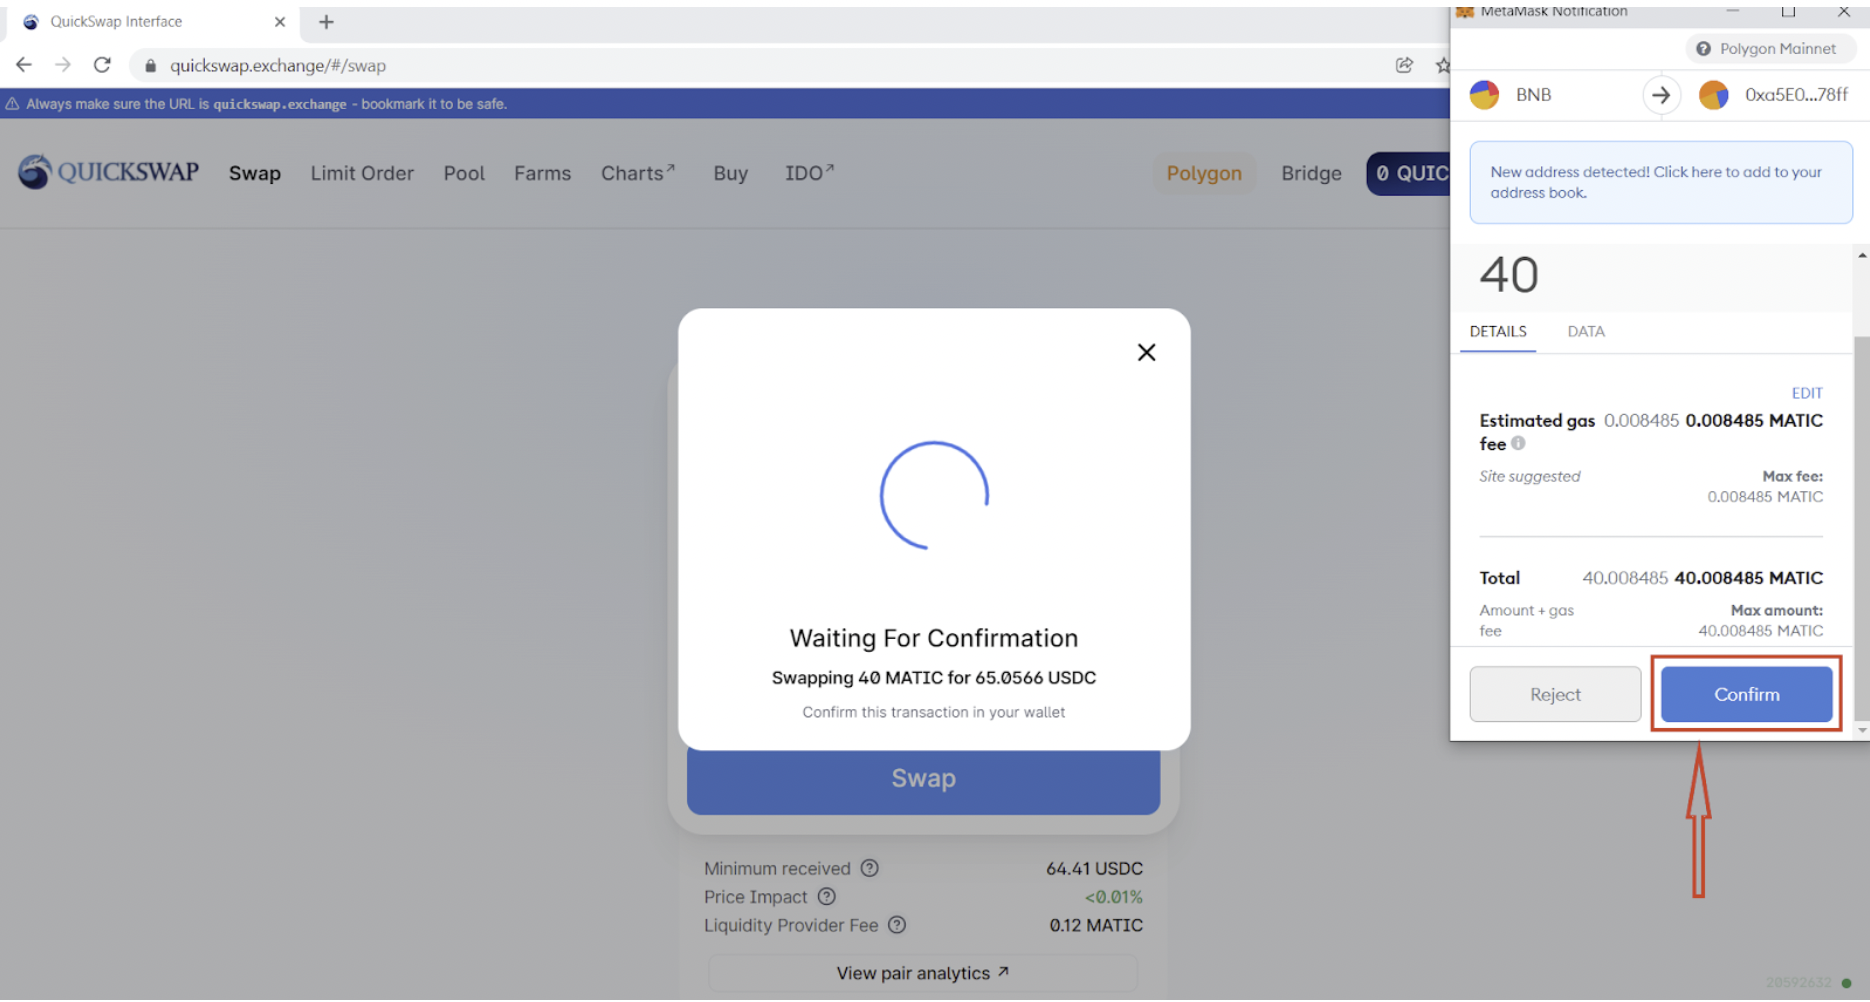Click the estimated gas fee info icon
Image resolution: width=1870 pixels, height=1002 pixels.
point(1518,443)
